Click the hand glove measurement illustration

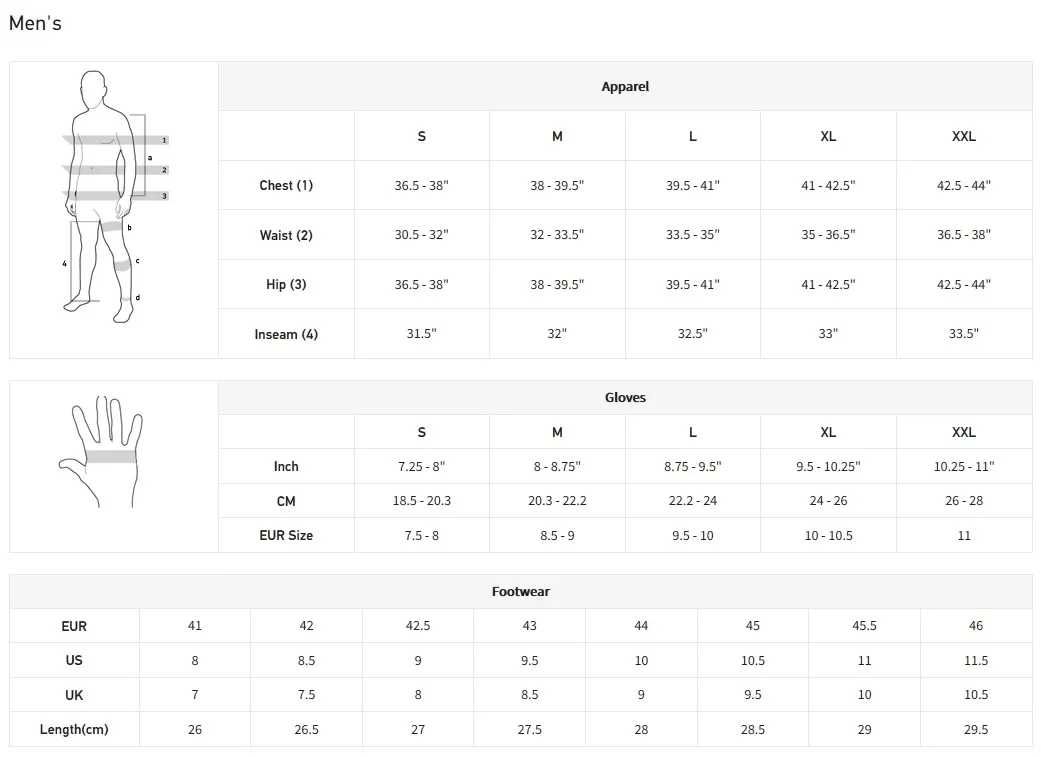(x=101, y=452)
